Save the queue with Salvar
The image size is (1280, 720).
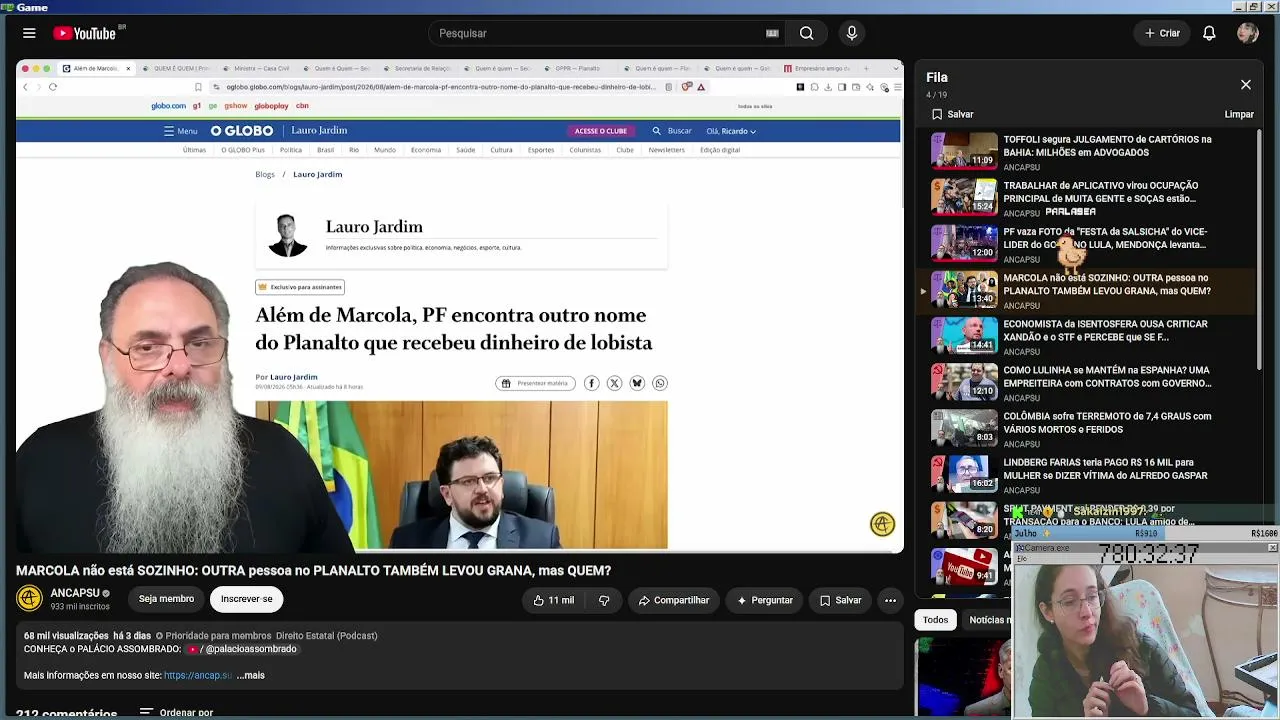[x=953, y=114]
